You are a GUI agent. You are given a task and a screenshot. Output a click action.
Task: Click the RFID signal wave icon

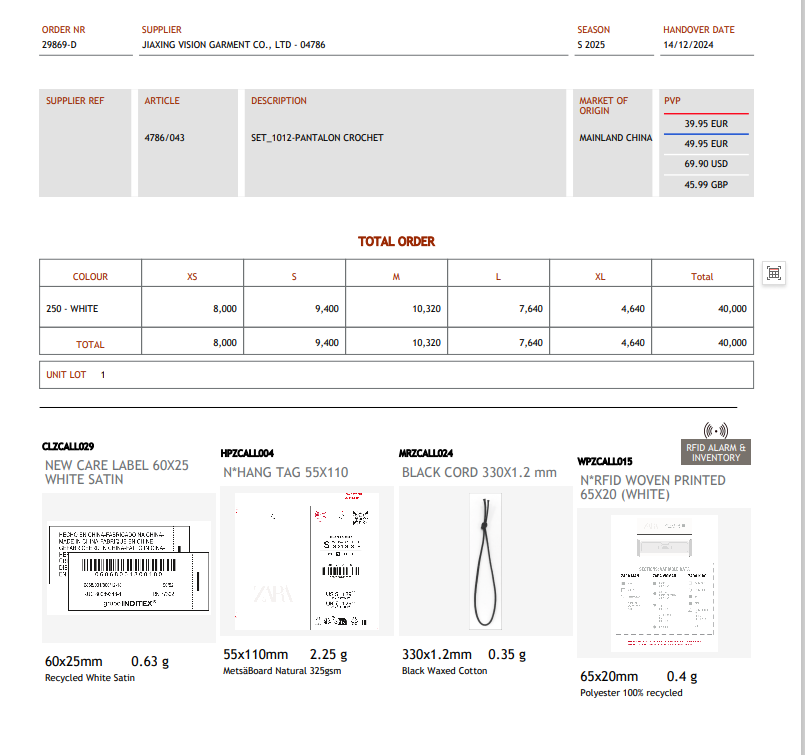(716, 429)
